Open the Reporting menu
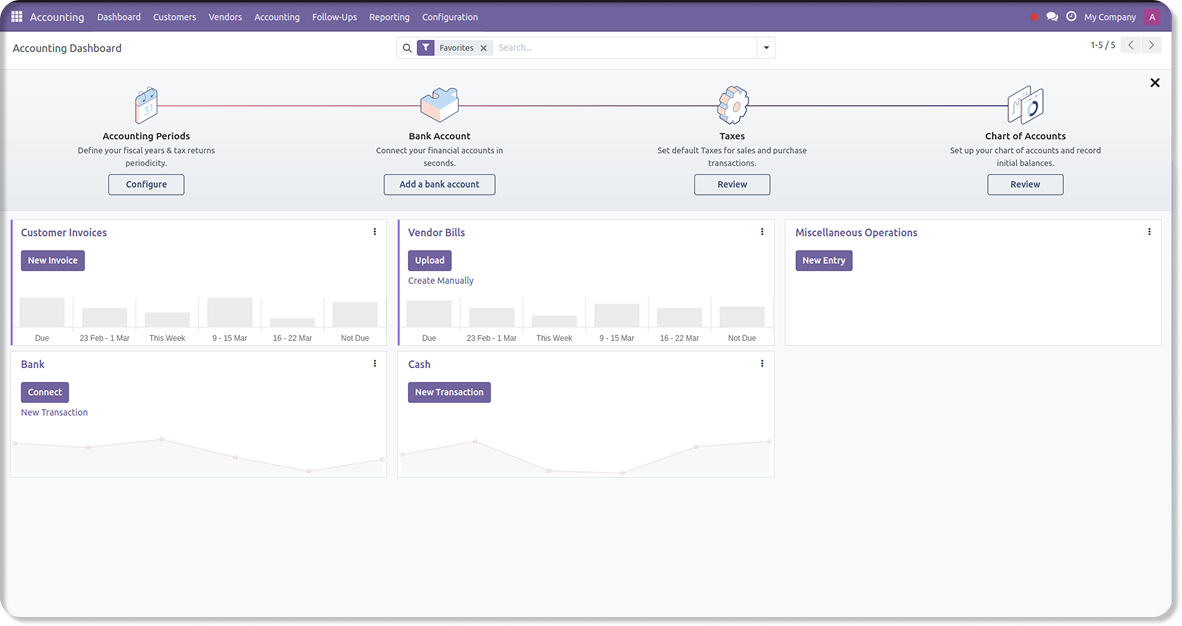This screenshot has height=626, width=1182. point(389,17)
